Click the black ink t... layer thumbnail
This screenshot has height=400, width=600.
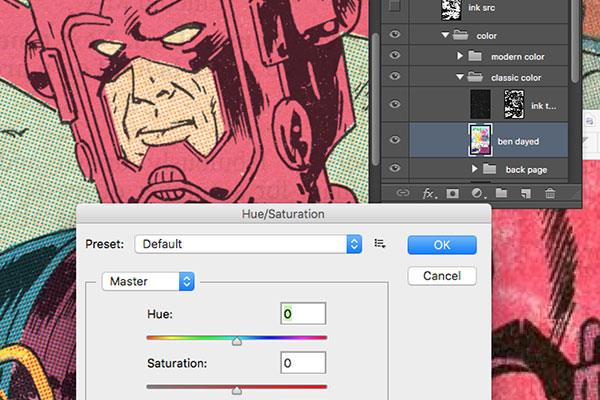pyautogui.click(x=480, y=104)
